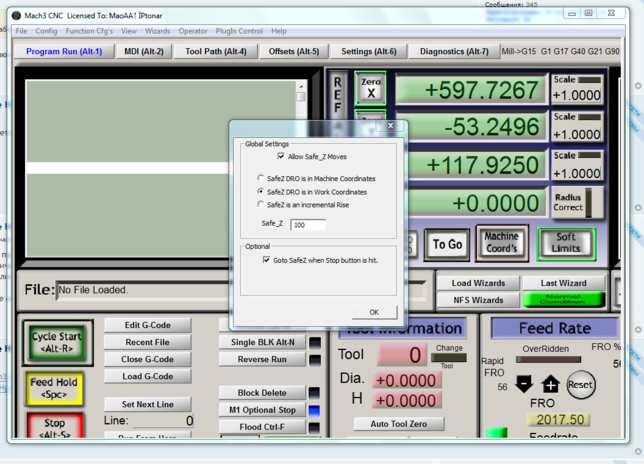This screenshot has width=644, height=464.
Task: Click the Recent File button
Action: coord(147,342)
